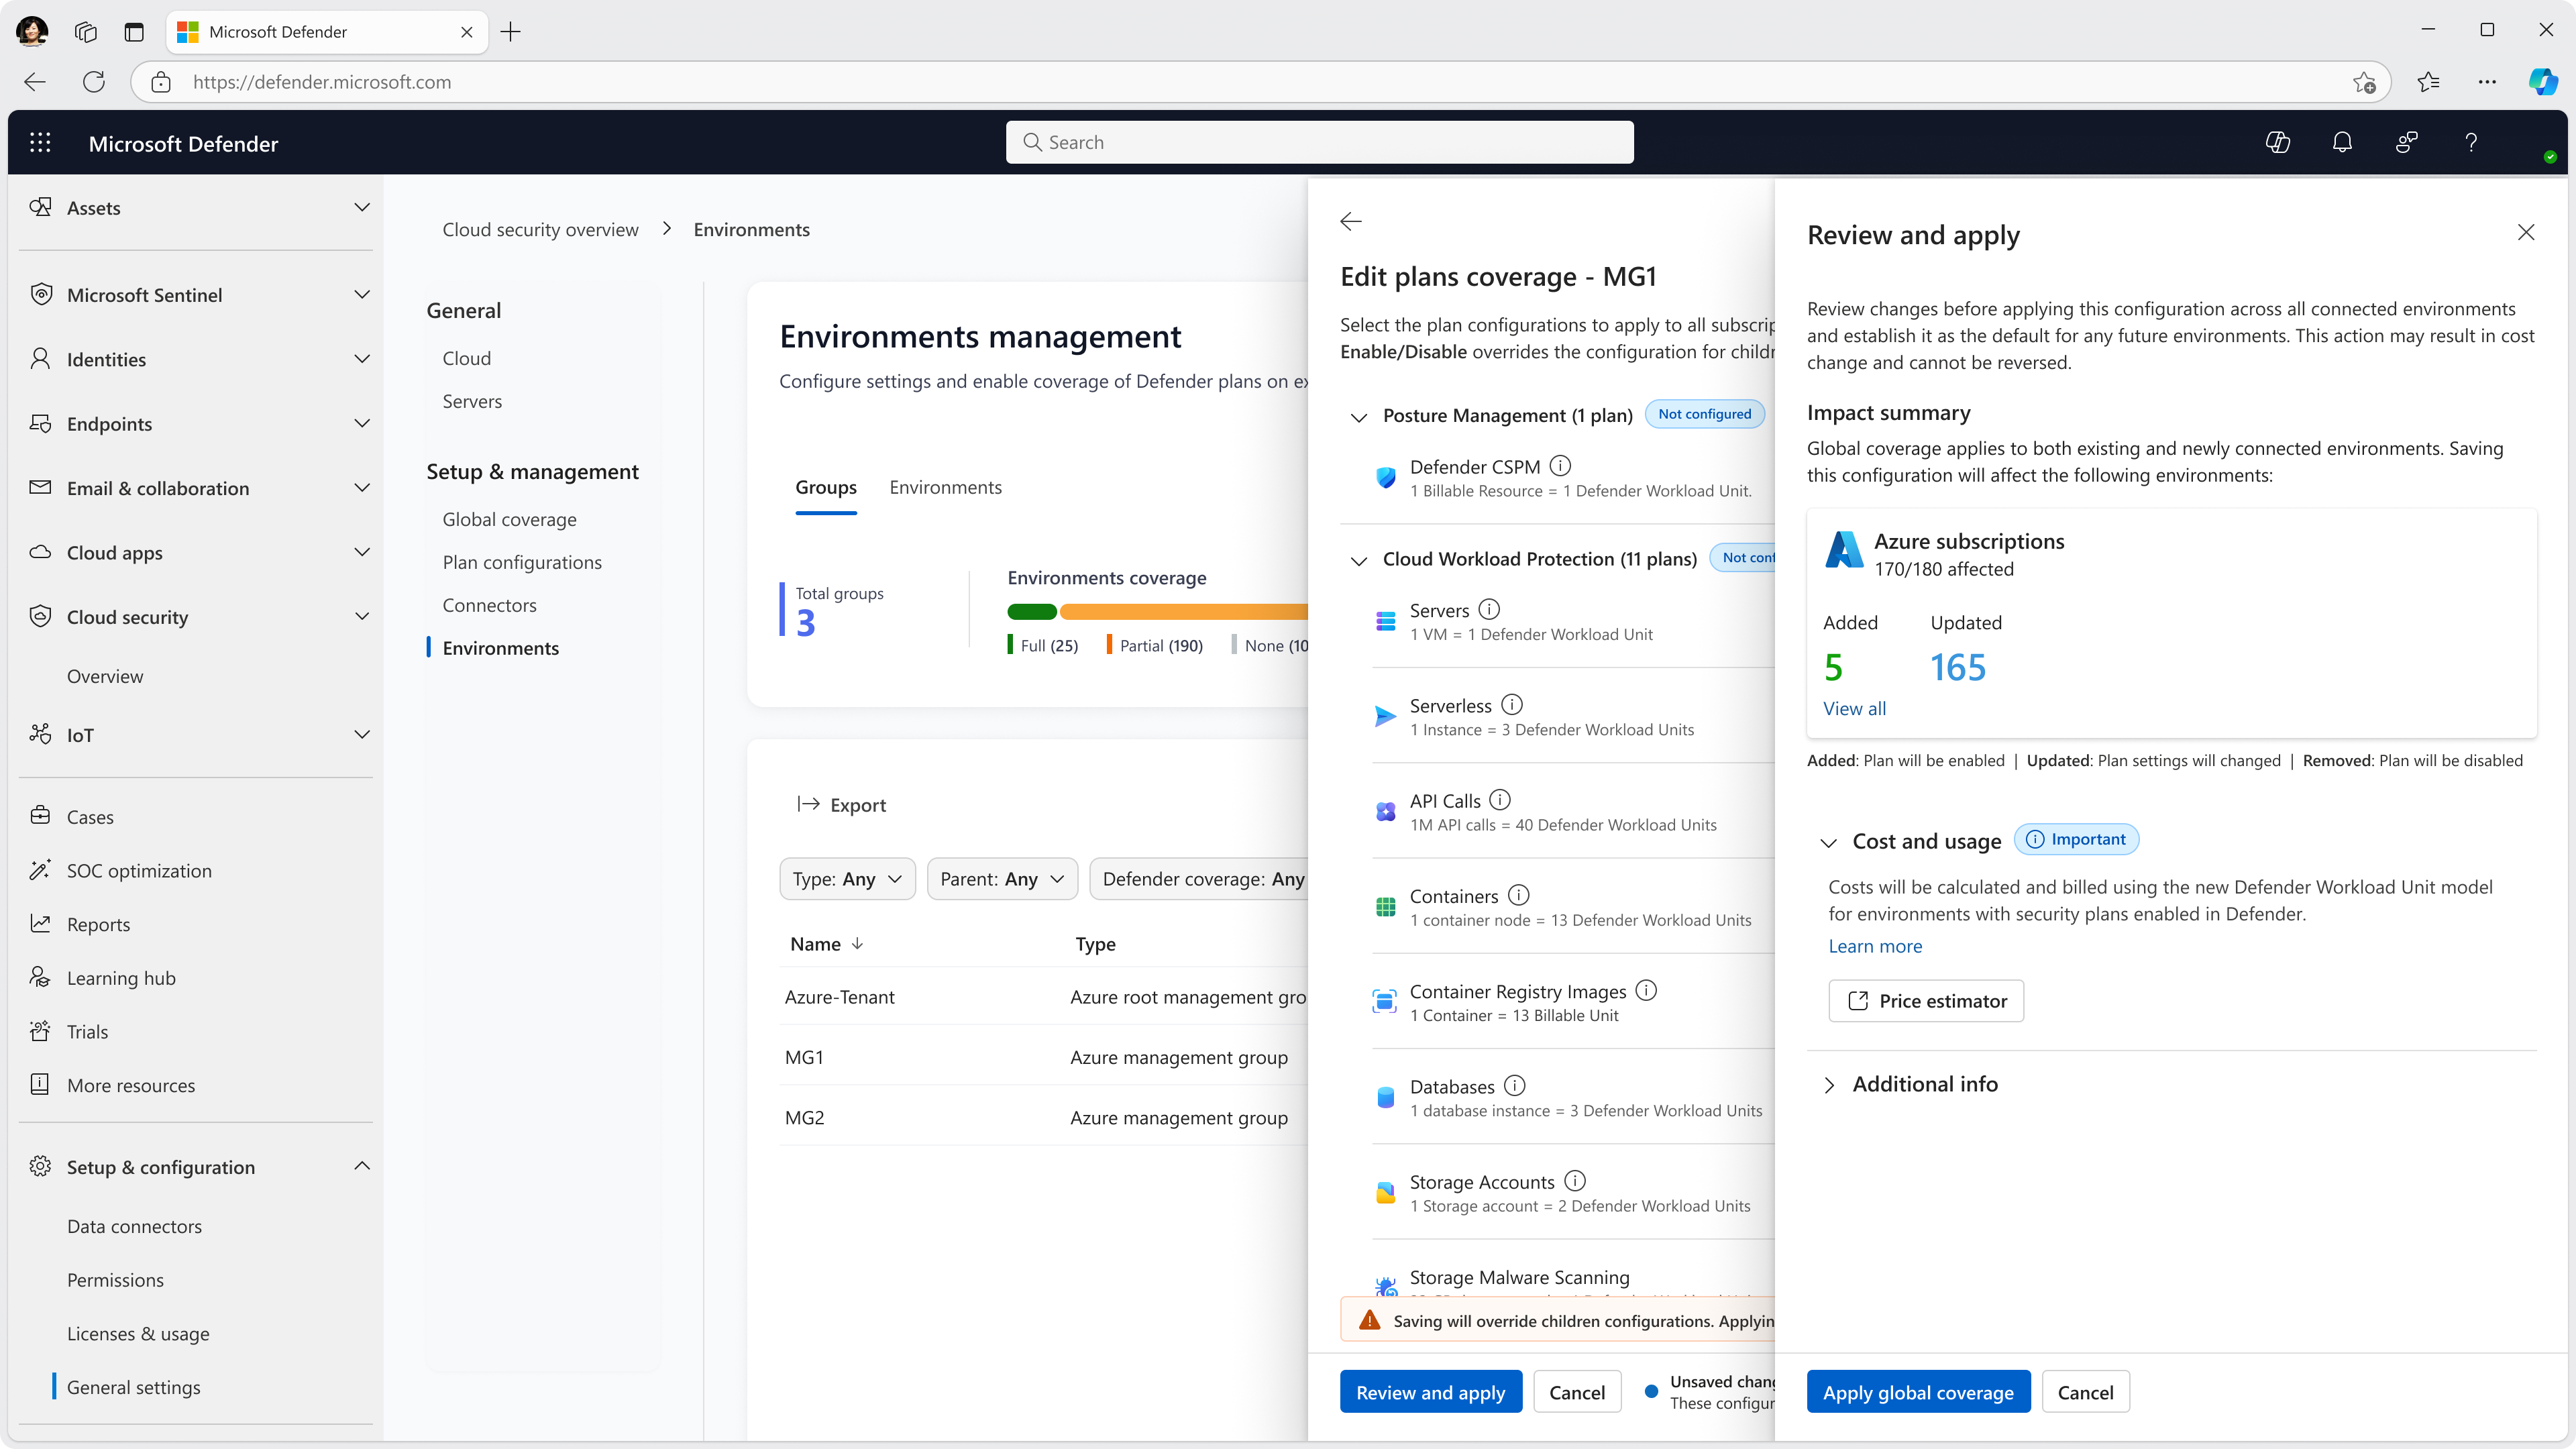This screenshot has height=1449, width=2576.
Task: Open Plan configurations menu item
Action: 522,562
